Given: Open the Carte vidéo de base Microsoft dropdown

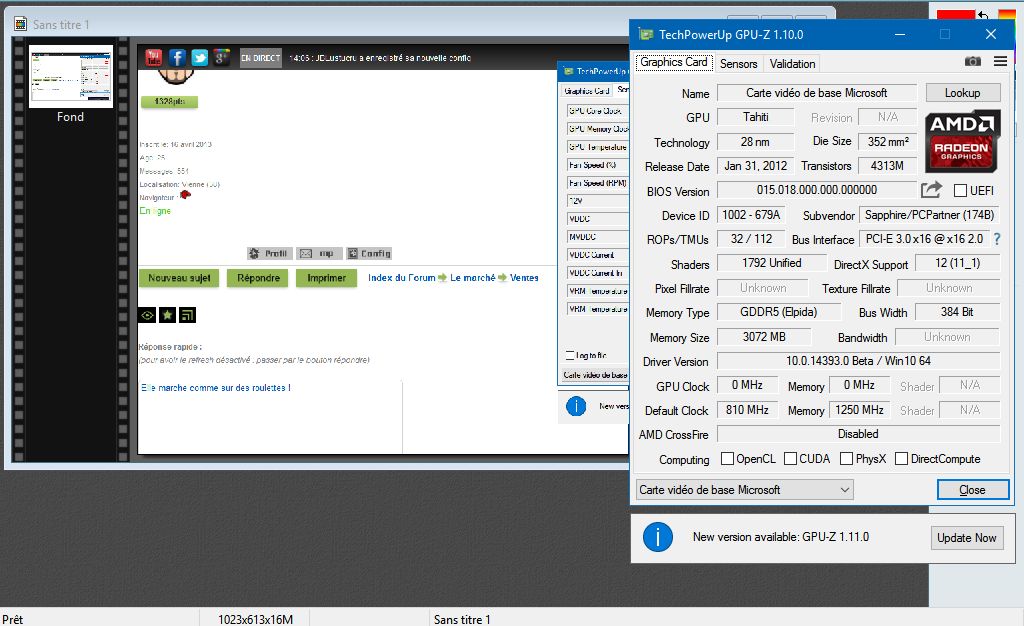Looking at the screenshot, I should tap(744, 490).
